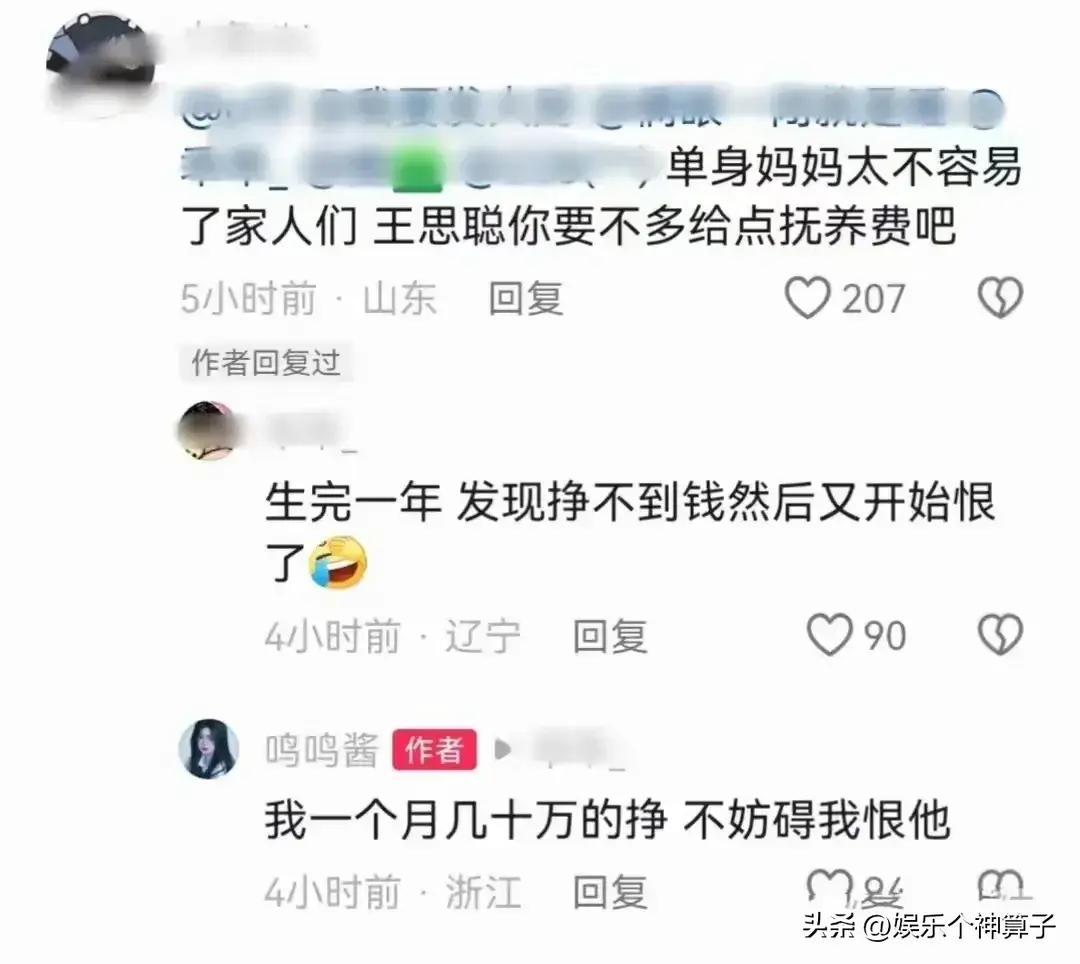1080x964 pixels.
Task: Like the author's reply from Zhejiang
Action: pyautogui.click(x=829, y=888)
